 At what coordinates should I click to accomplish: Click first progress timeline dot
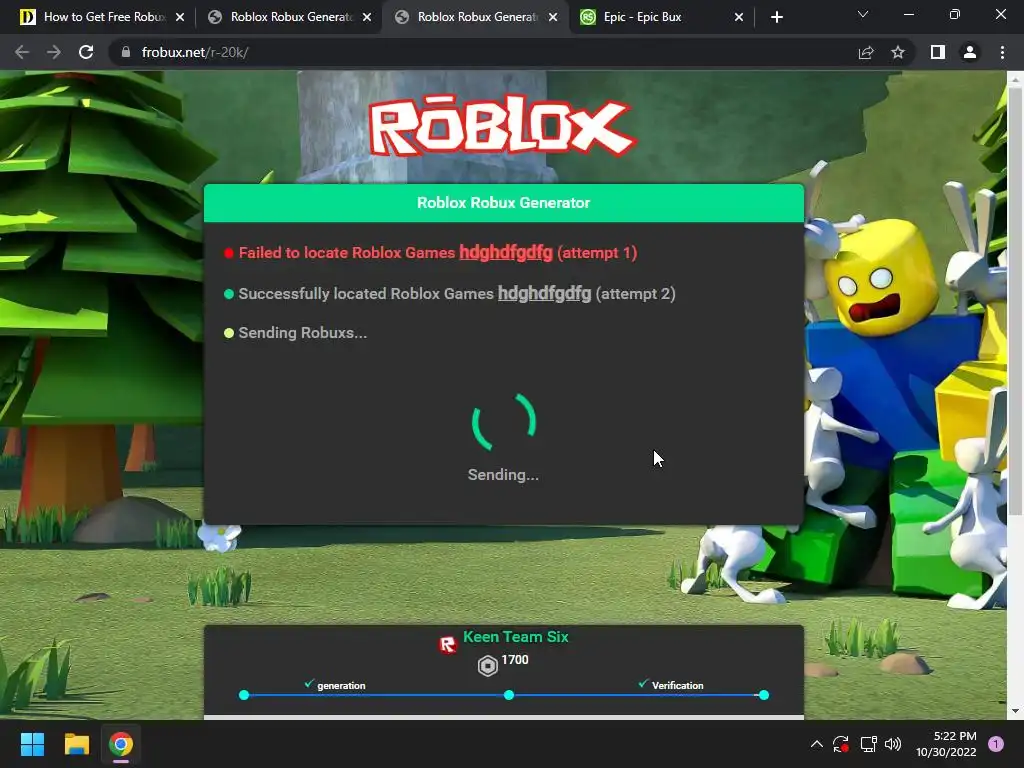click(x=244, y=695)
